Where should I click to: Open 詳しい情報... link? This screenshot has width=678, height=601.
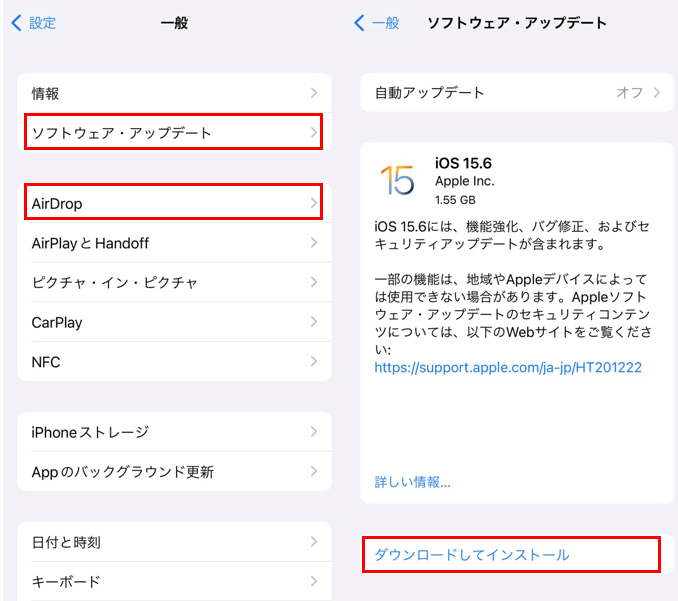click(x=413, y=482)
